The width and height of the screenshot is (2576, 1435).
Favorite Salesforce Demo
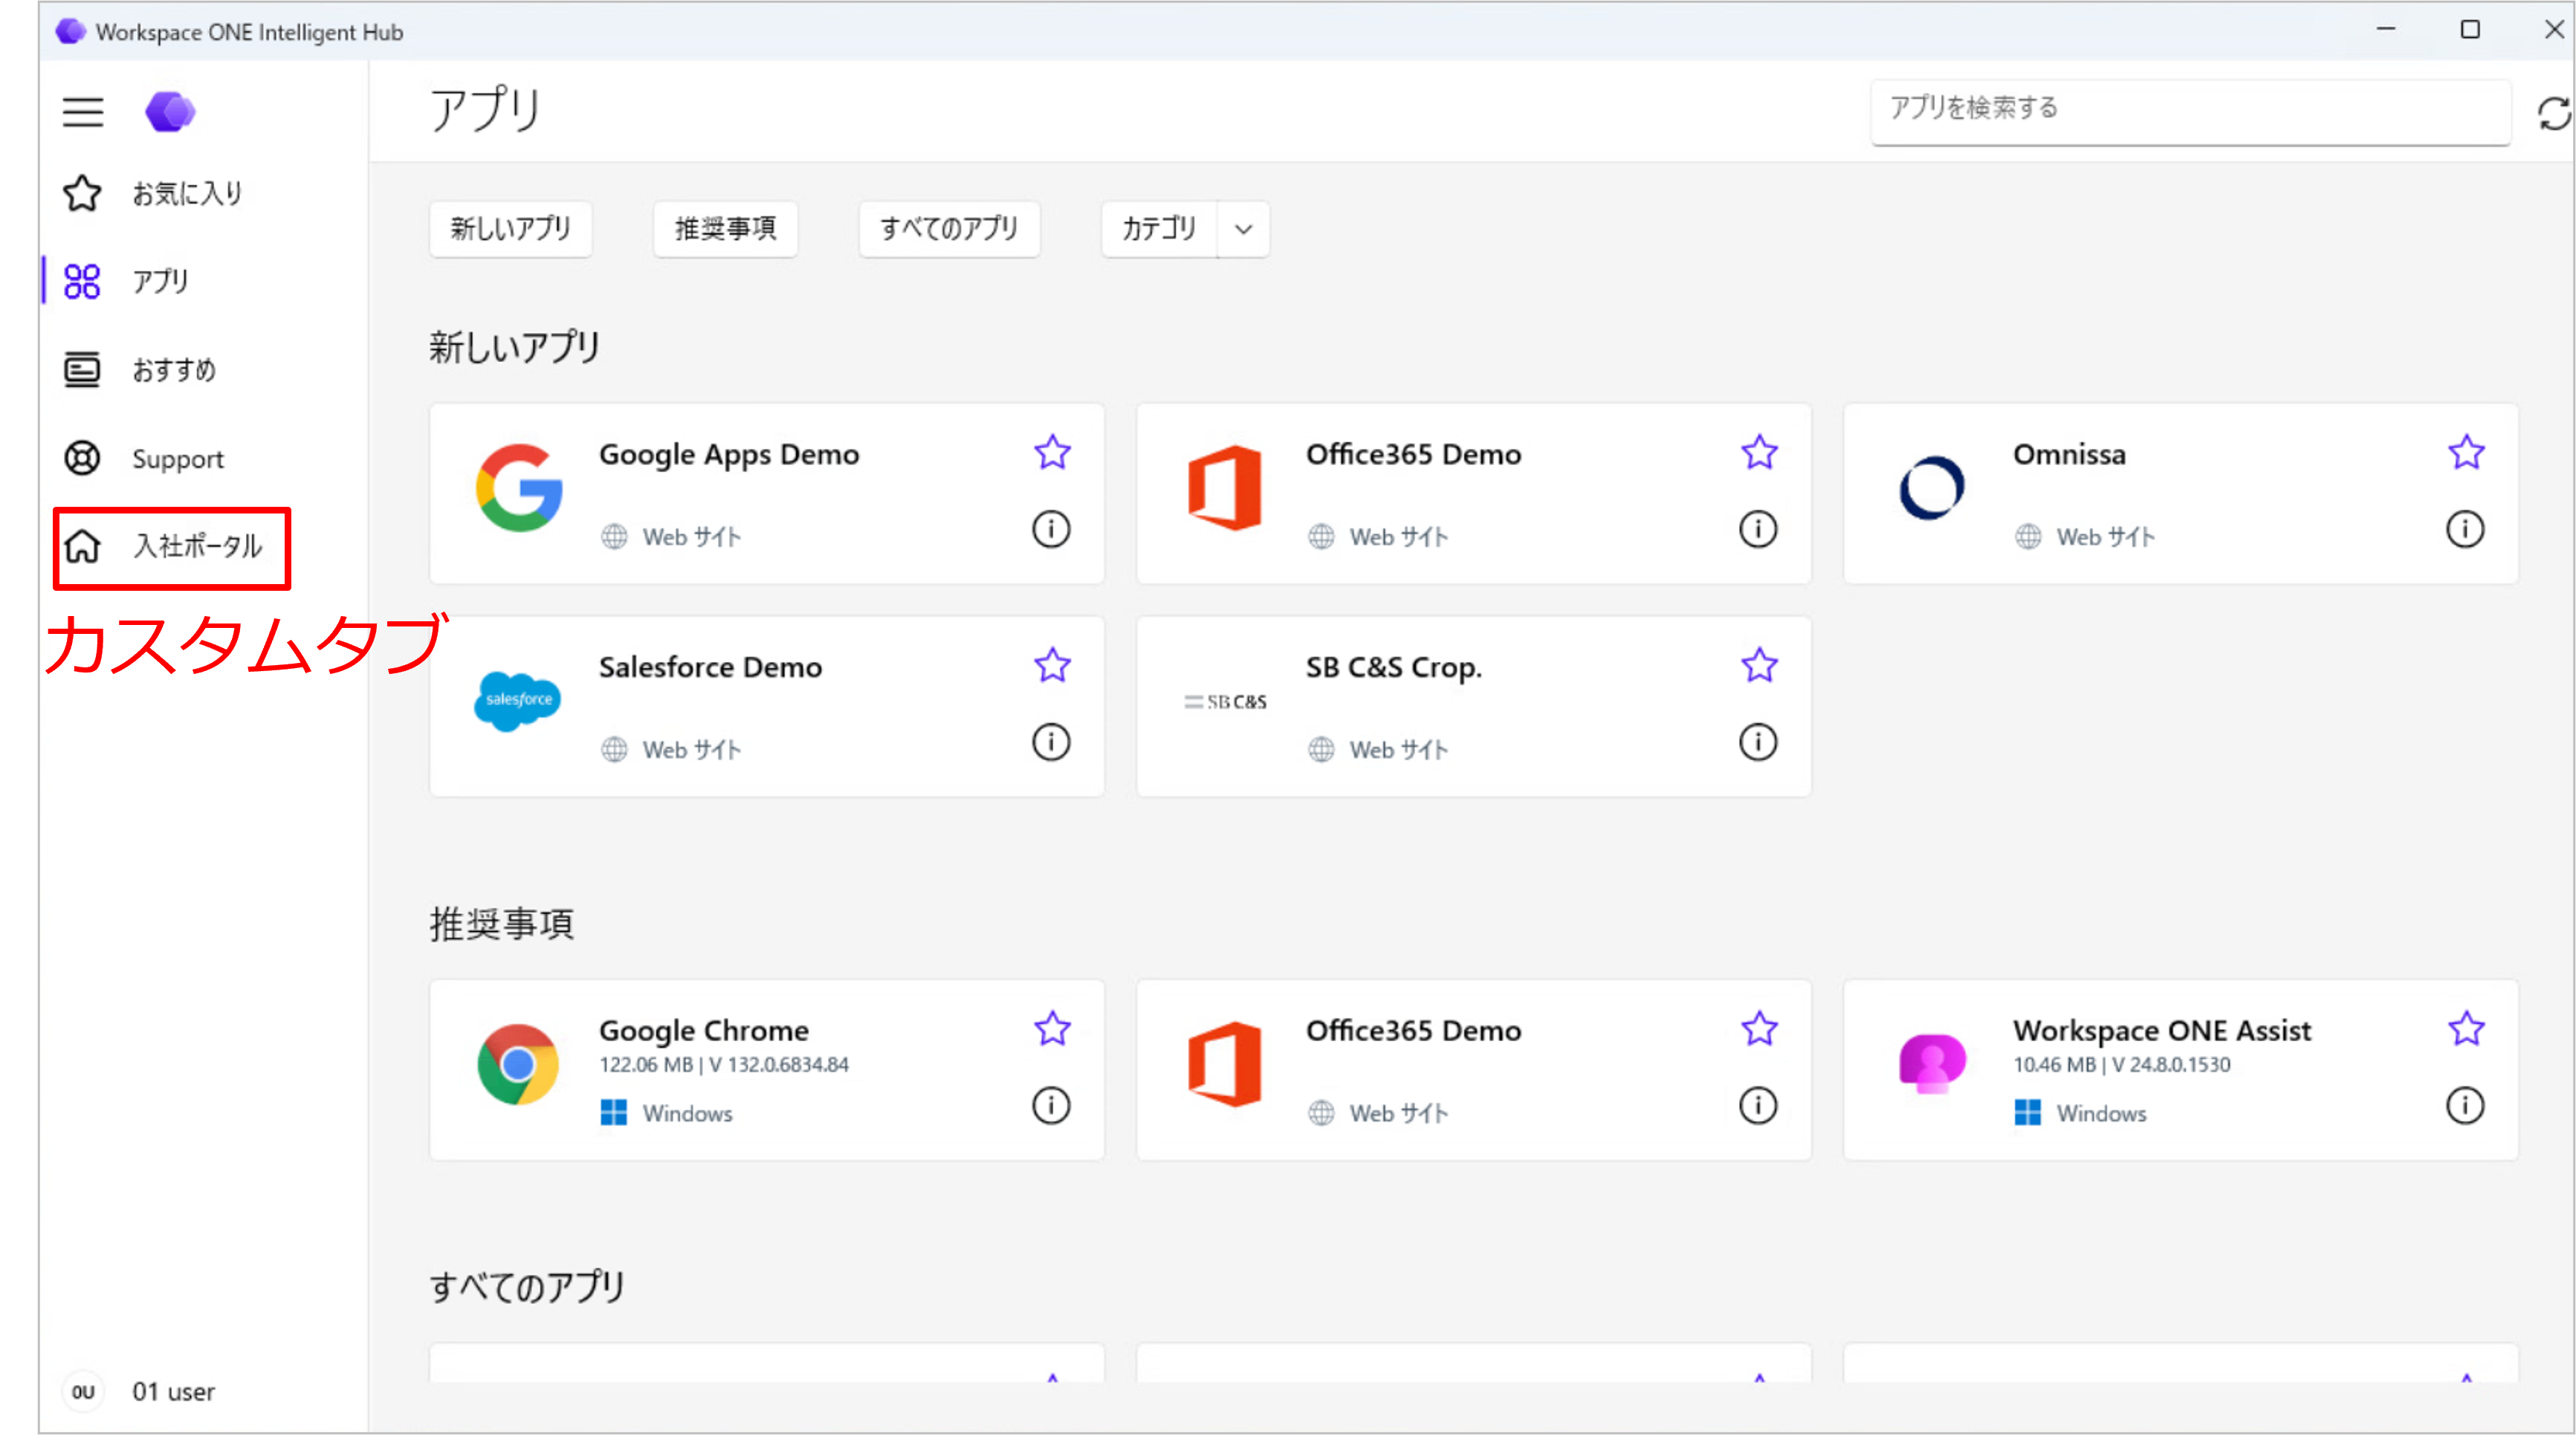pos(1052,666)
